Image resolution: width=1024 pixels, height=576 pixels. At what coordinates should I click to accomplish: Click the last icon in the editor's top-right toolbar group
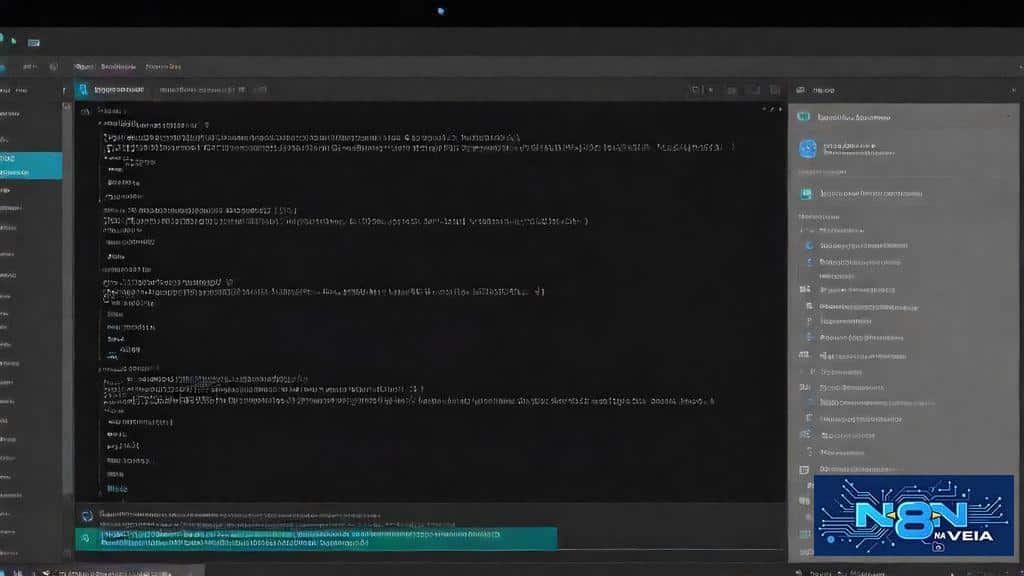pos(776,90)
